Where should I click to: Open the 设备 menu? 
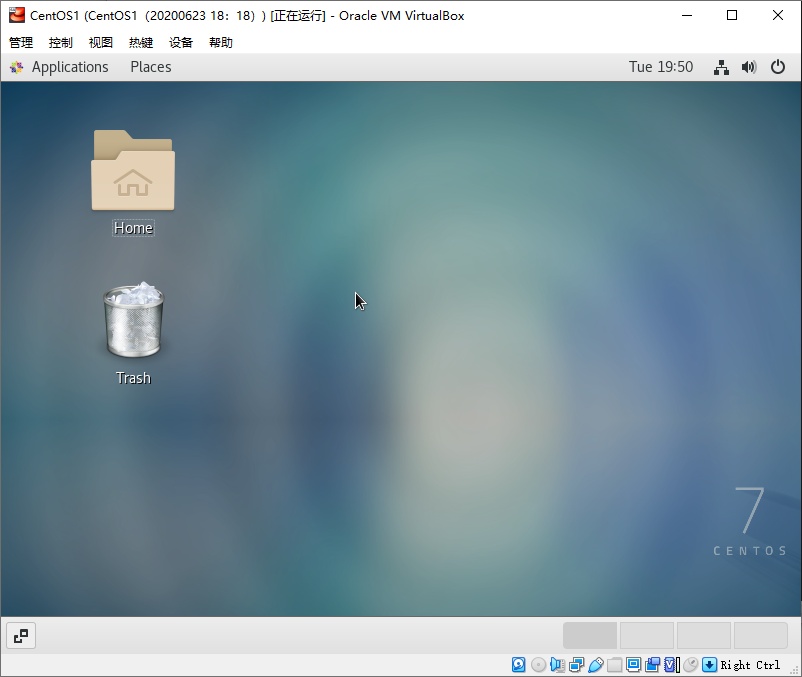[181, 42]
